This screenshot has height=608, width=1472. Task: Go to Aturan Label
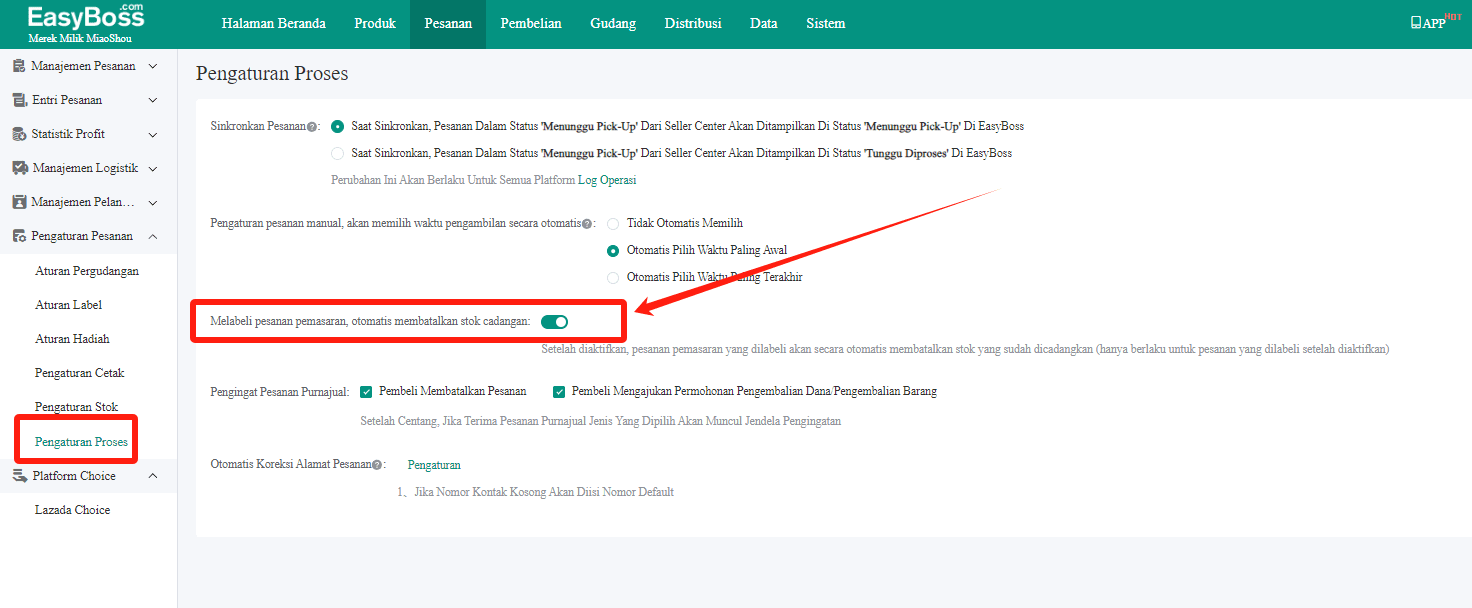click(69, 305)
